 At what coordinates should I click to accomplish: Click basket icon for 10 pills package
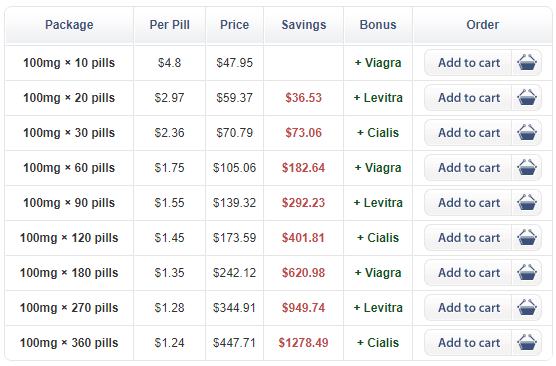(527, 63)
